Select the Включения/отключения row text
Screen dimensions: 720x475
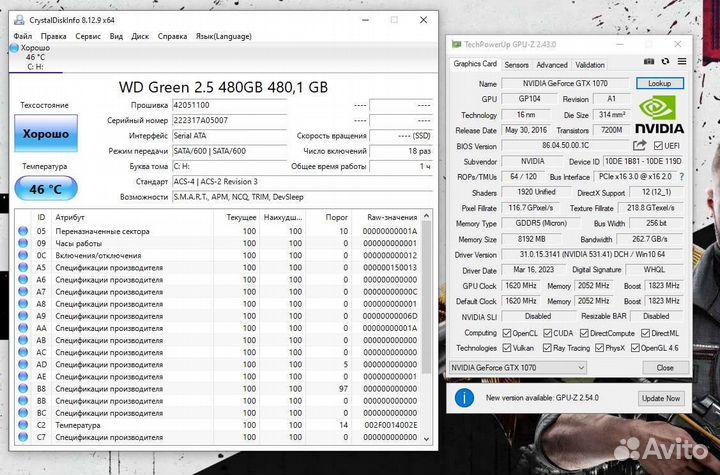[x=98, y=255]
